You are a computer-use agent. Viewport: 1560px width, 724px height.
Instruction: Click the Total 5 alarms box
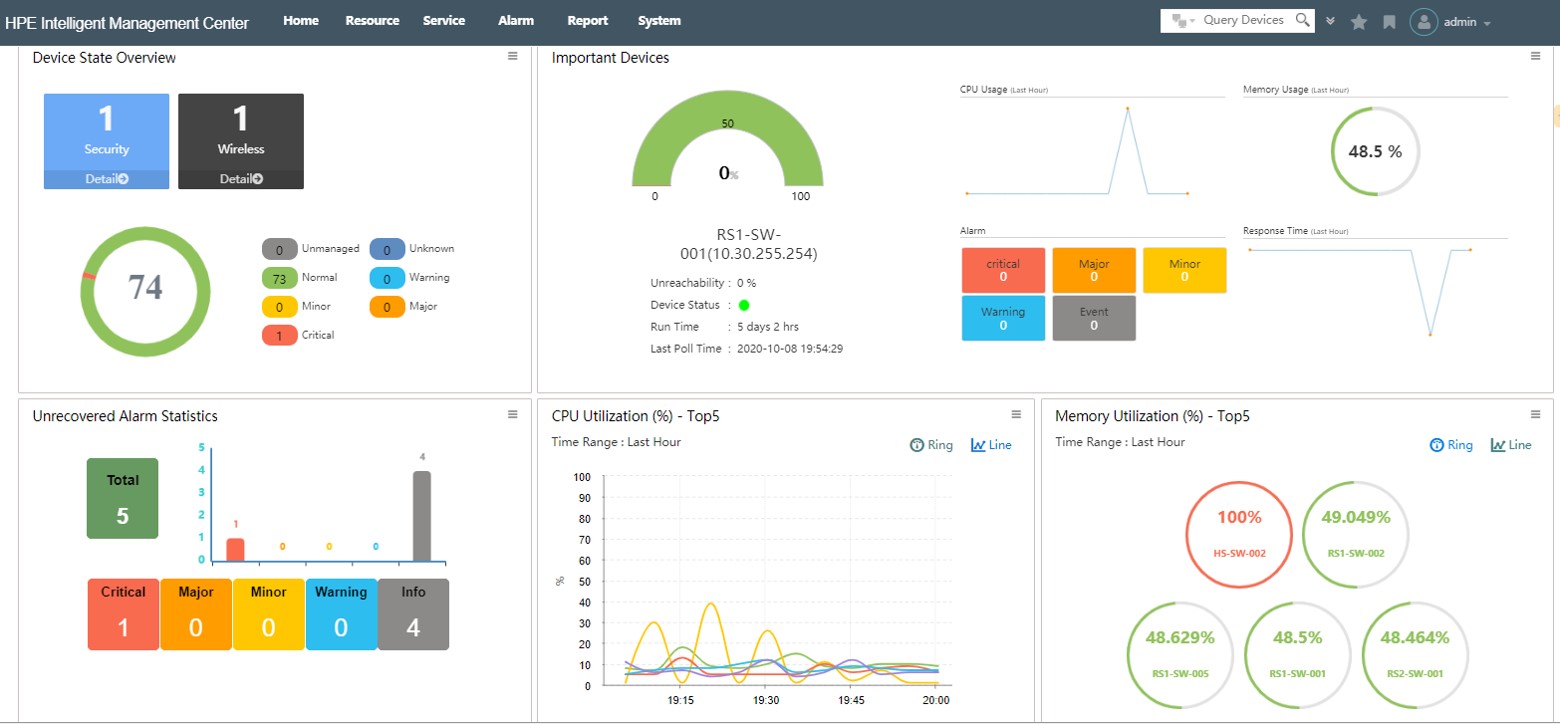(122, 498)
